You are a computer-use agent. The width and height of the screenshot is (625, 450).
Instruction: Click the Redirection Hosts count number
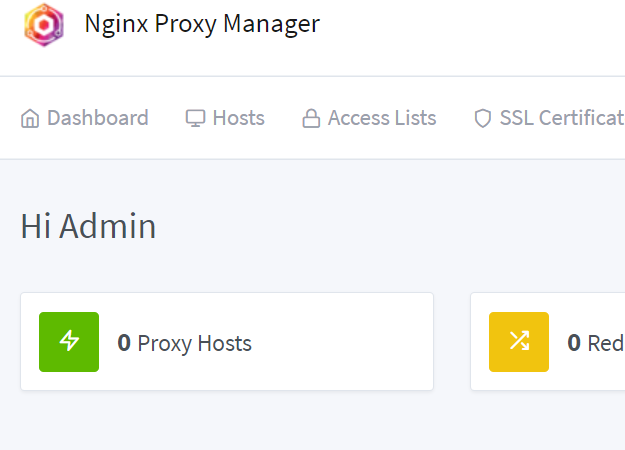pos(574,343)
